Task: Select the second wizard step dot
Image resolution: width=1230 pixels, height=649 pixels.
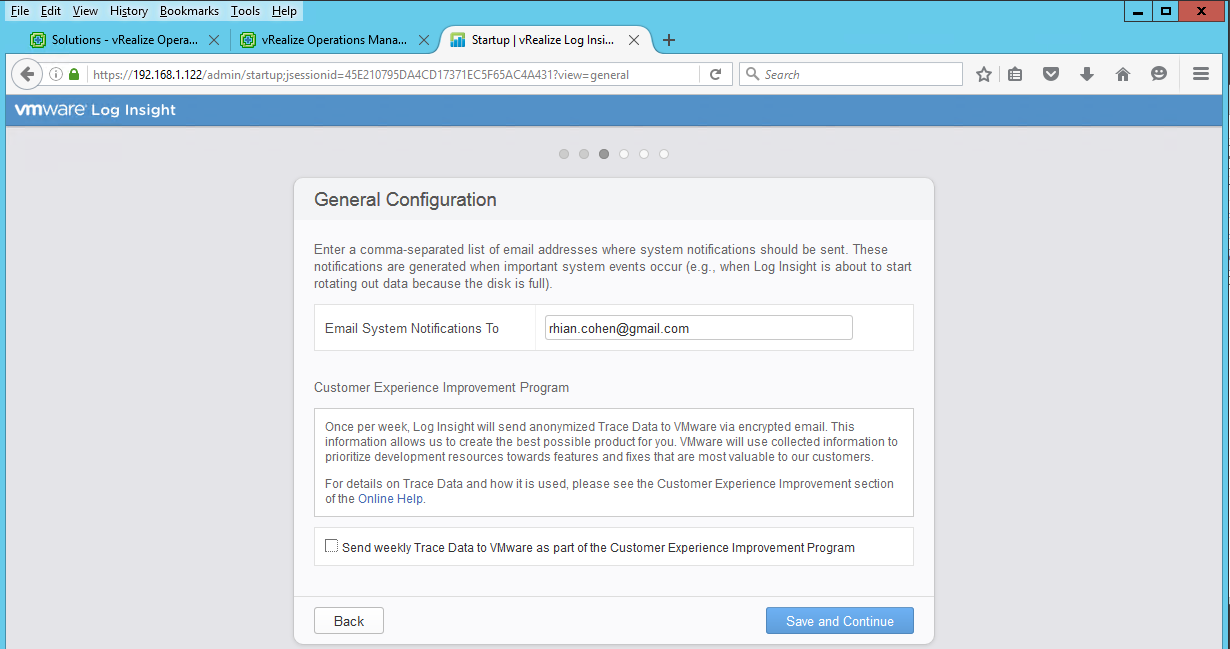Action: [584, 154]
